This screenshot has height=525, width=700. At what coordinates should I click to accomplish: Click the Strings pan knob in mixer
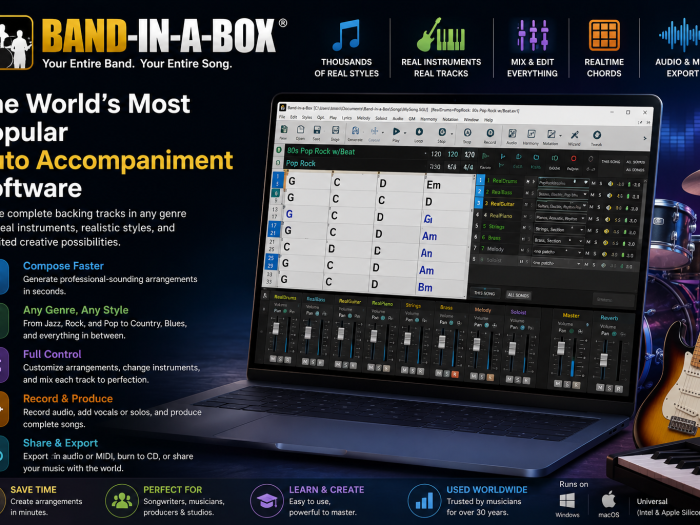[417, 318]
